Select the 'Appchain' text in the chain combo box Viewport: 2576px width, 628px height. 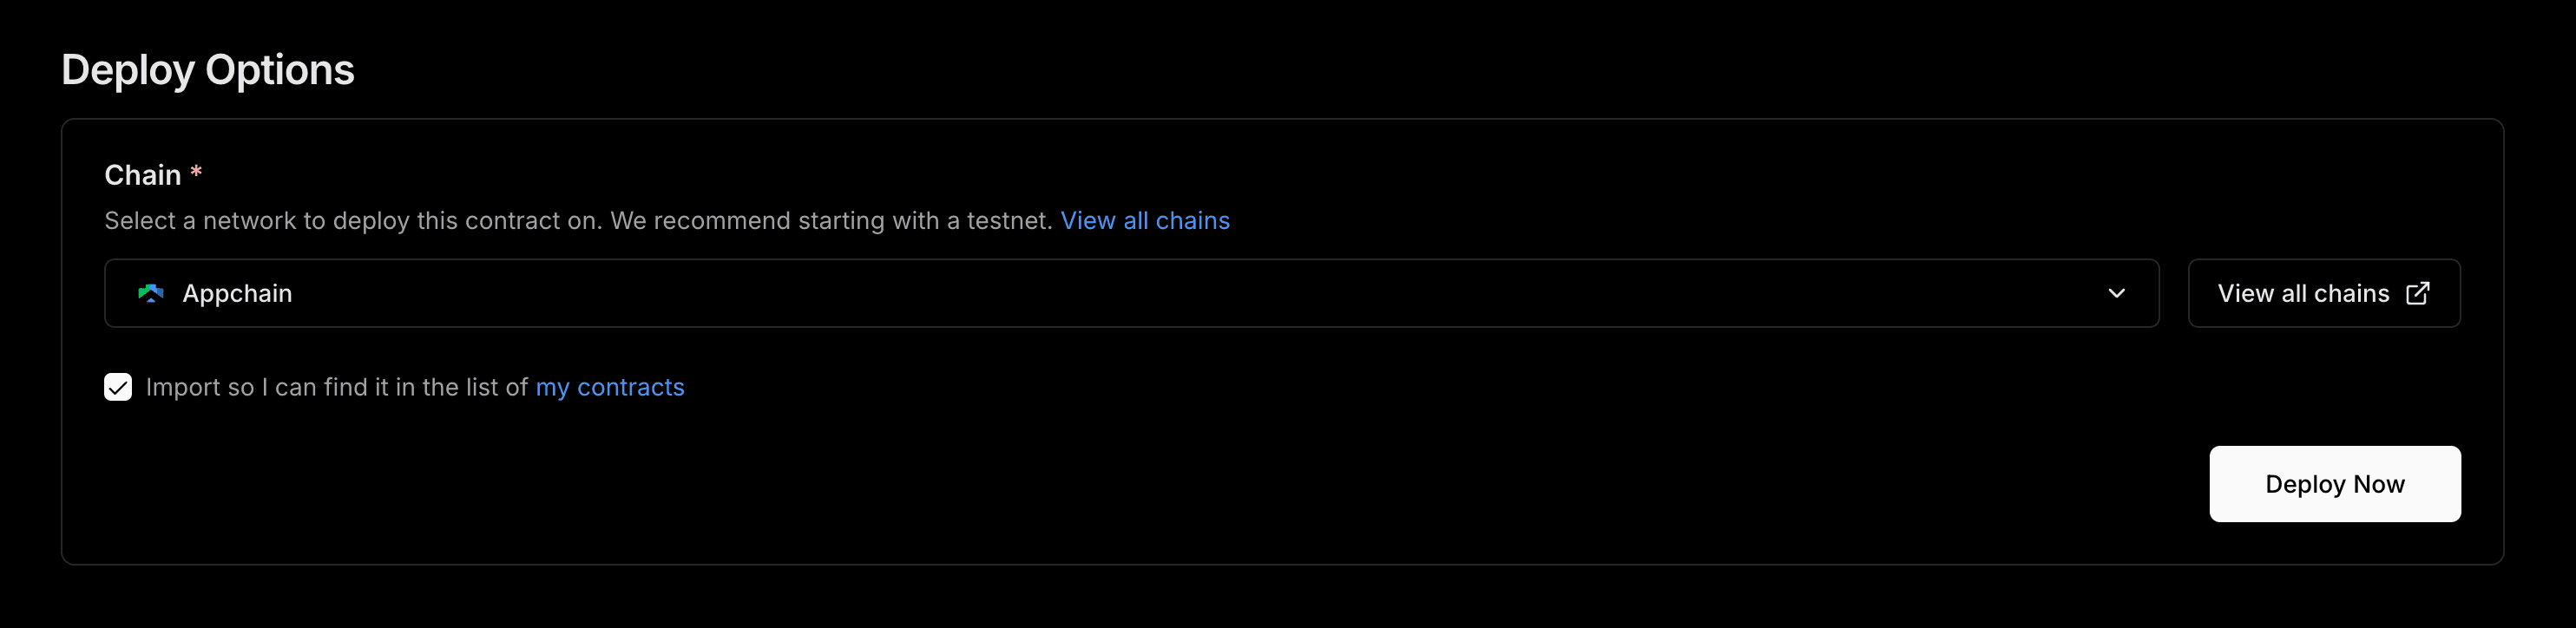(237, 293)
